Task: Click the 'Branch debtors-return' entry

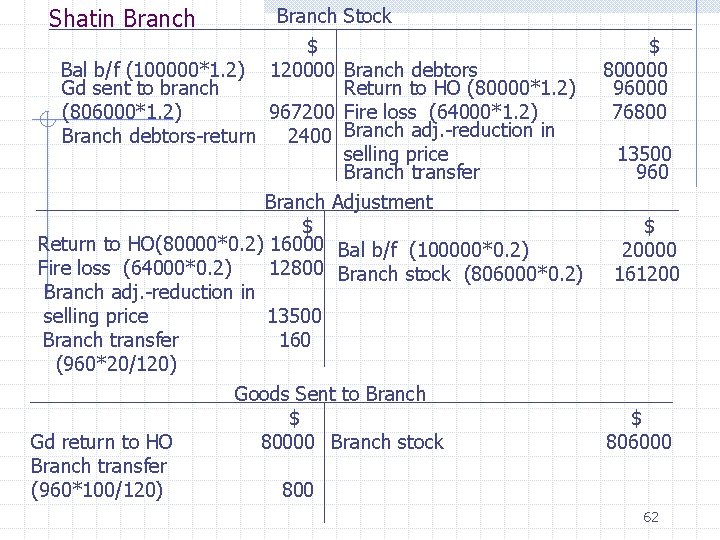Action: pos(158,136)
